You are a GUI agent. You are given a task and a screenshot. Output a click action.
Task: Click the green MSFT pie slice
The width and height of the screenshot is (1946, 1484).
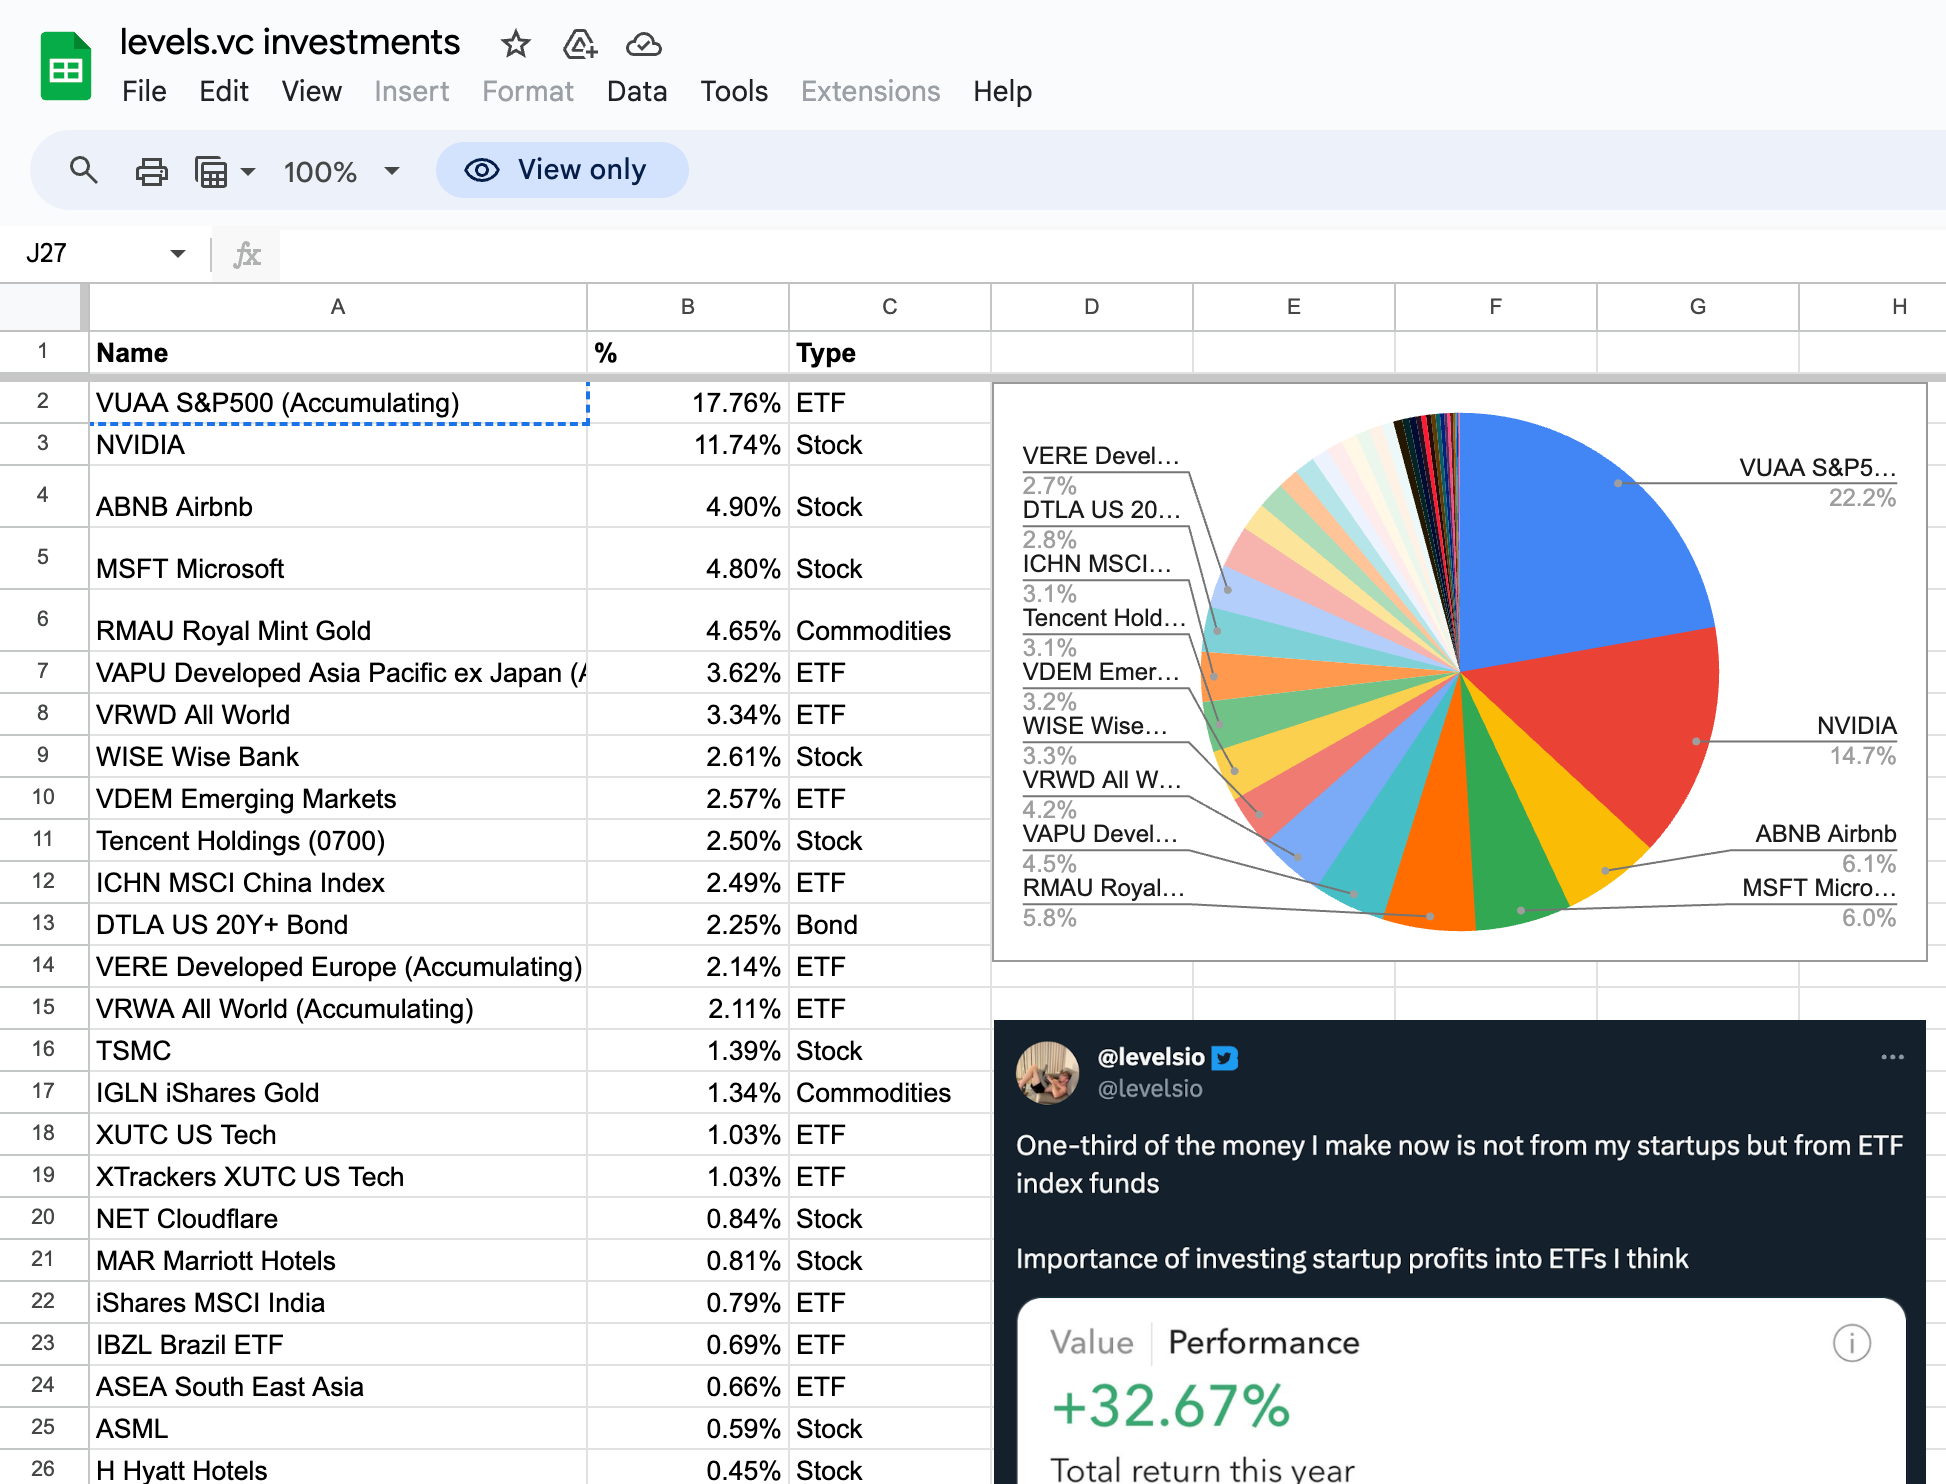[x=1512, y=850]
